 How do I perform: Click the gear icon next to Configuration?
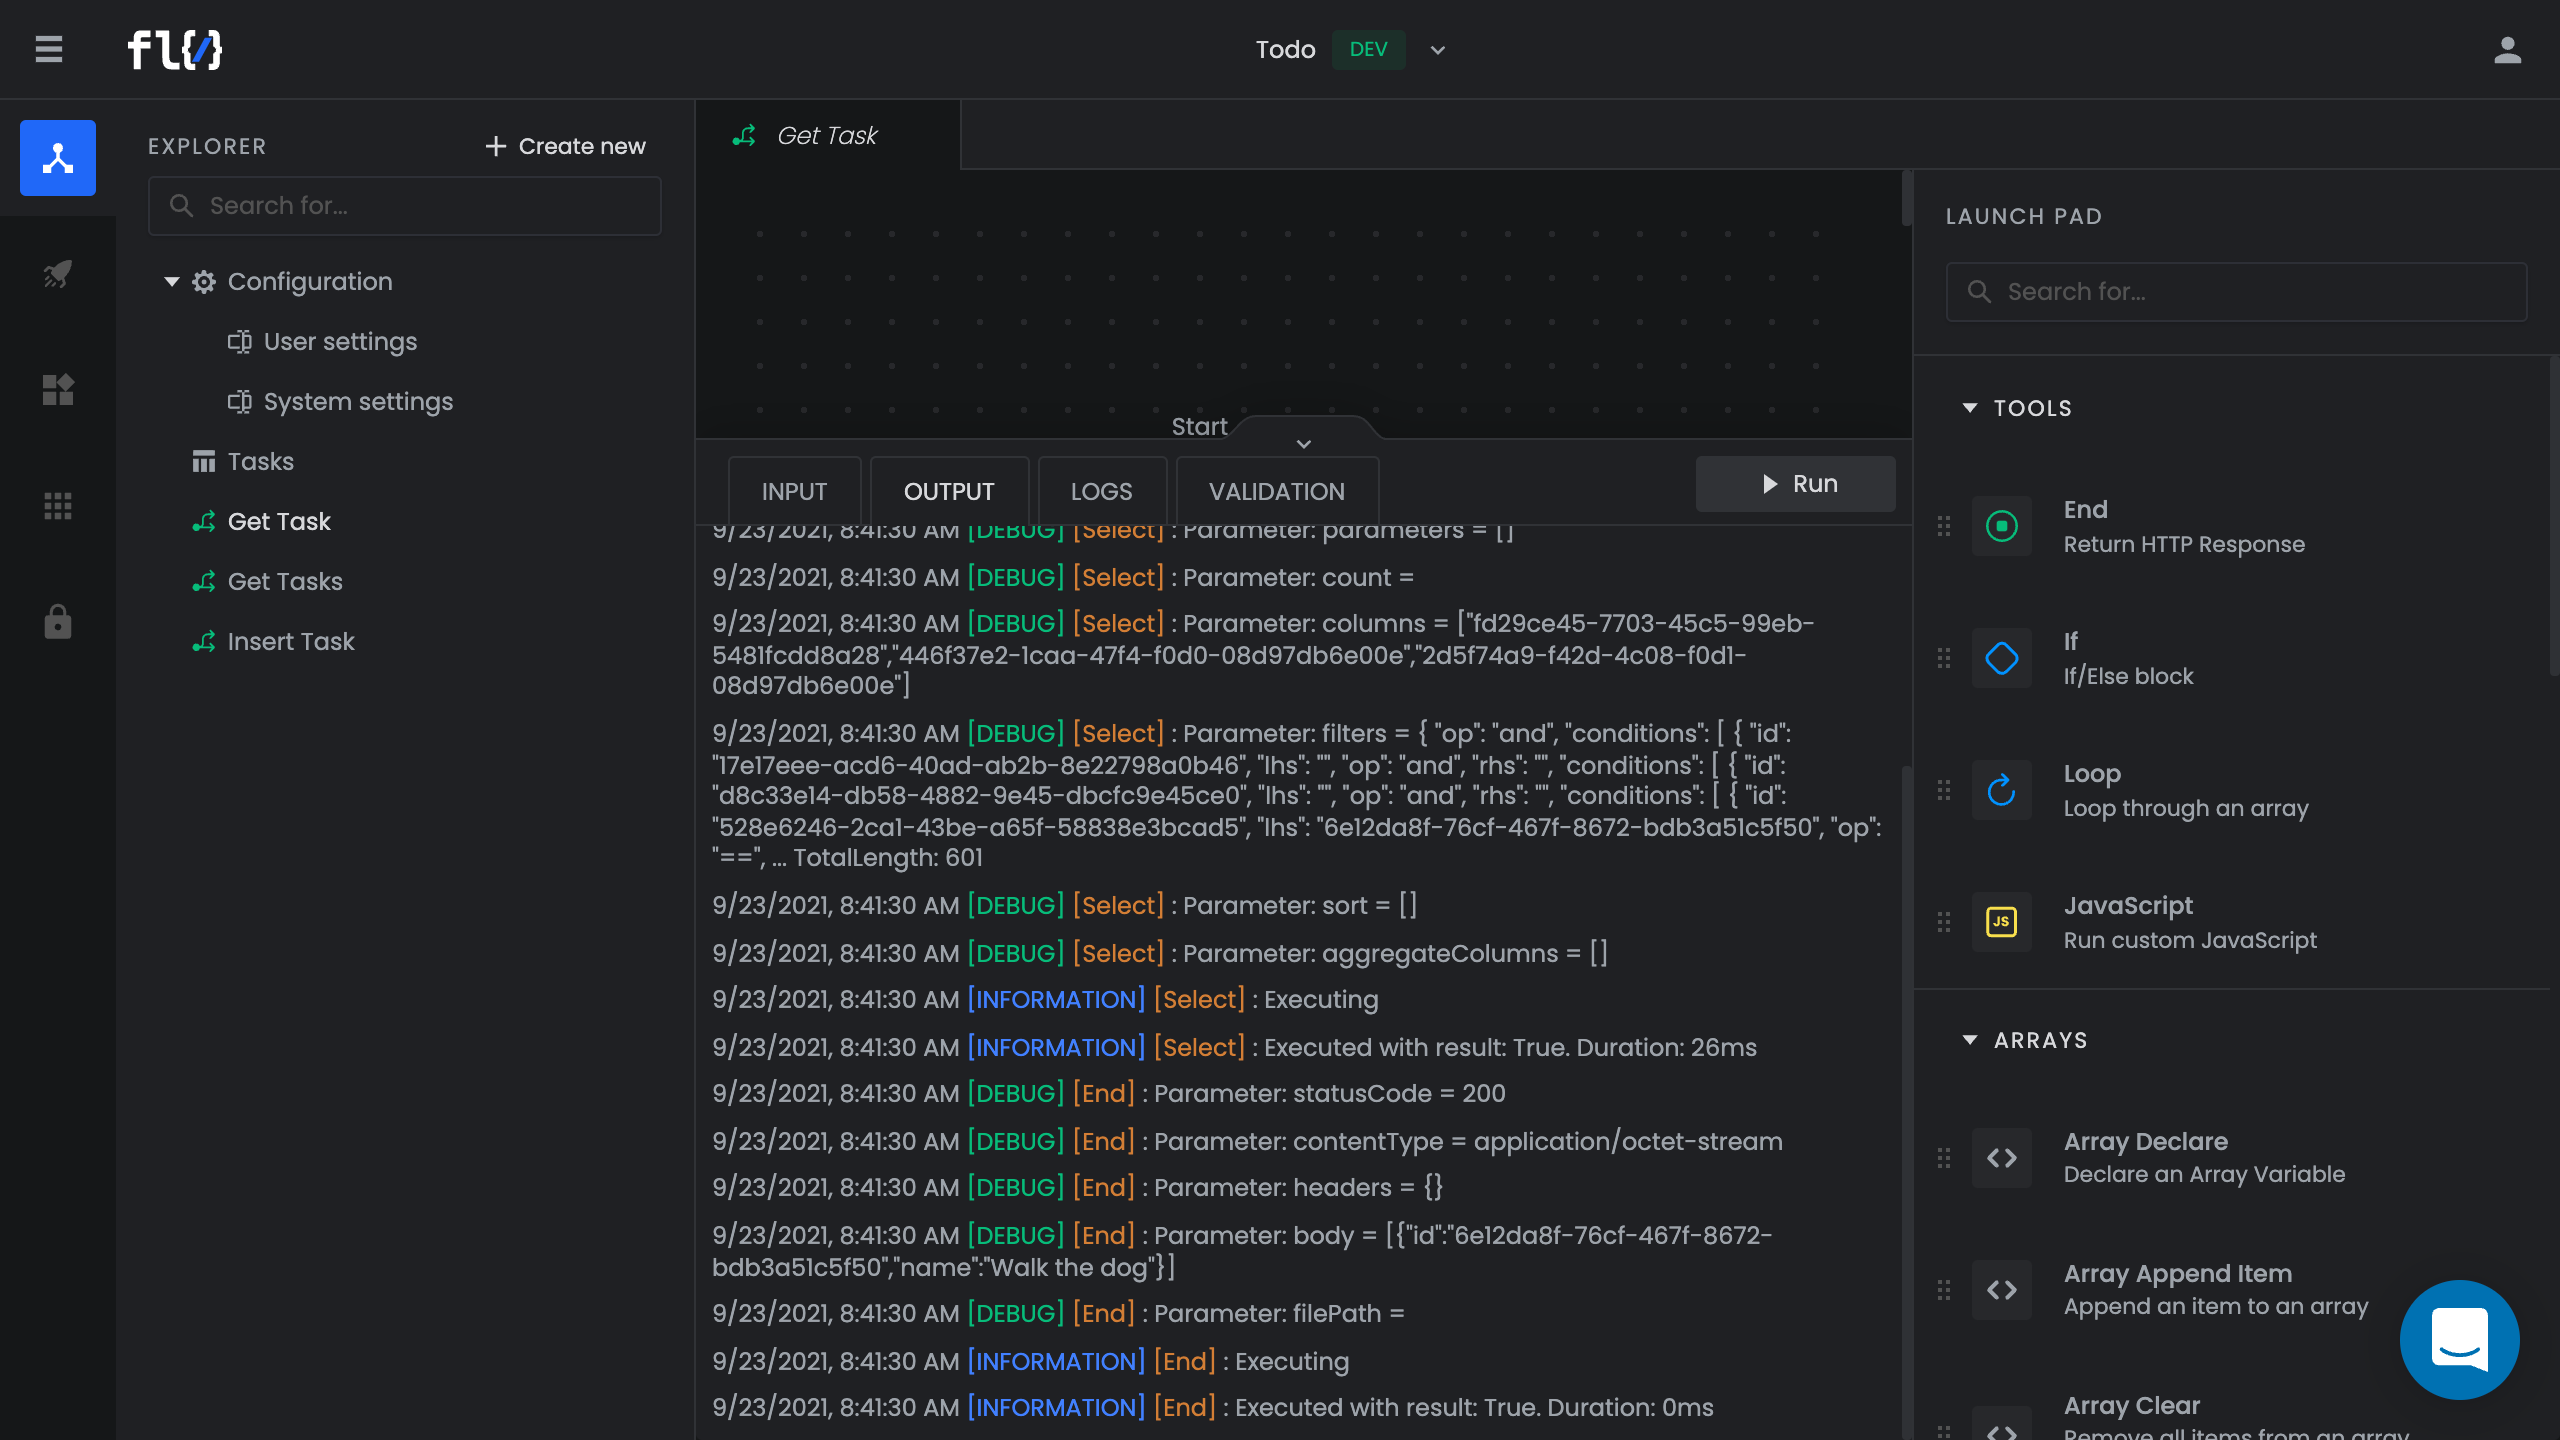204,282
